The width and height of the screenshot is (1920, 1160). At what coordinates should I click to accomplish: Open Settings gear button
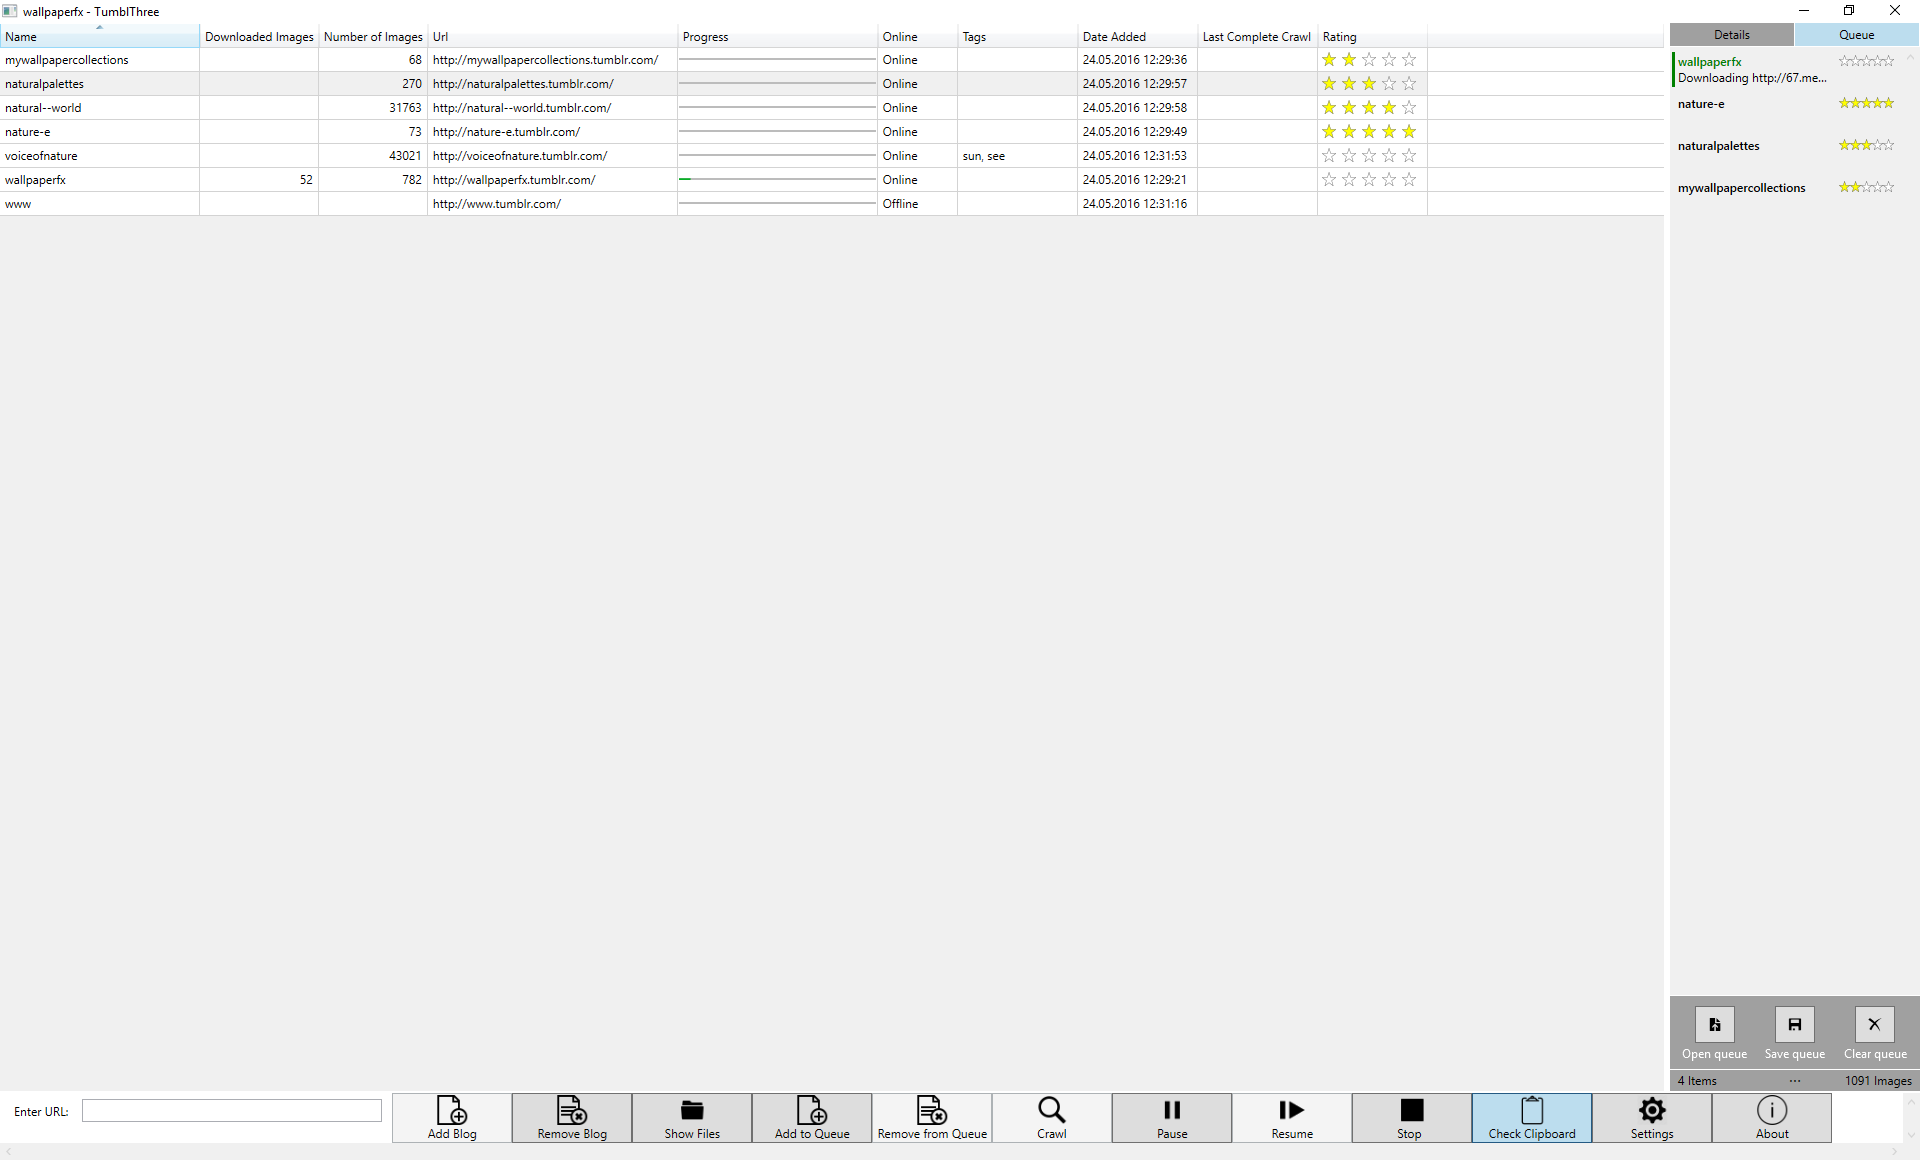(1652, 1117)
